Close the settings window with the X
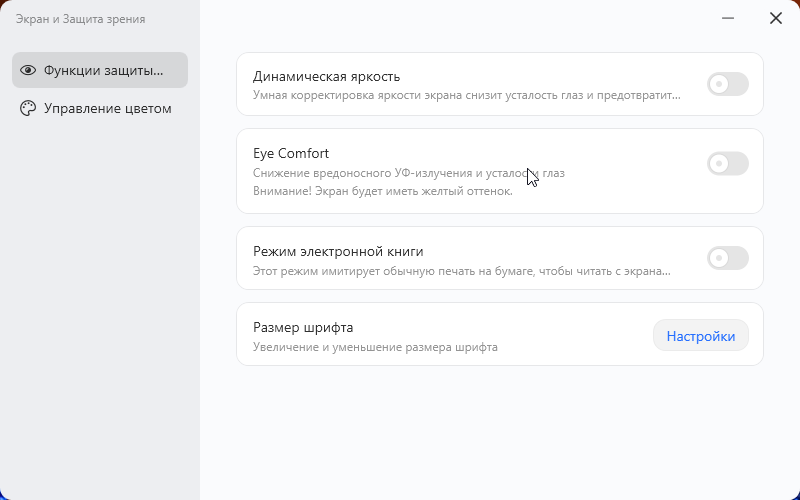Viewport: 800px width, 500px height. [776, 18]
